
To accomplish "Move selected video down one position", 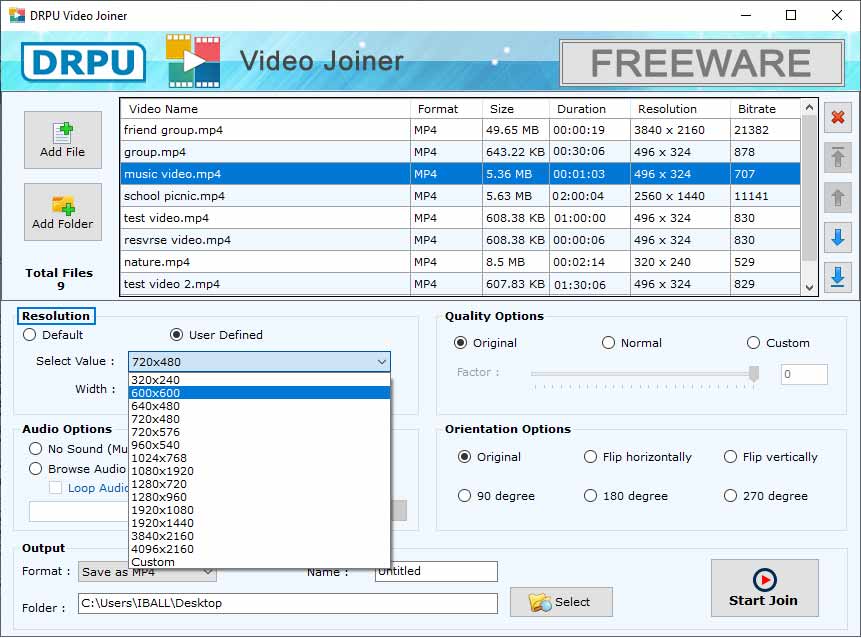I will pos(837,238).
